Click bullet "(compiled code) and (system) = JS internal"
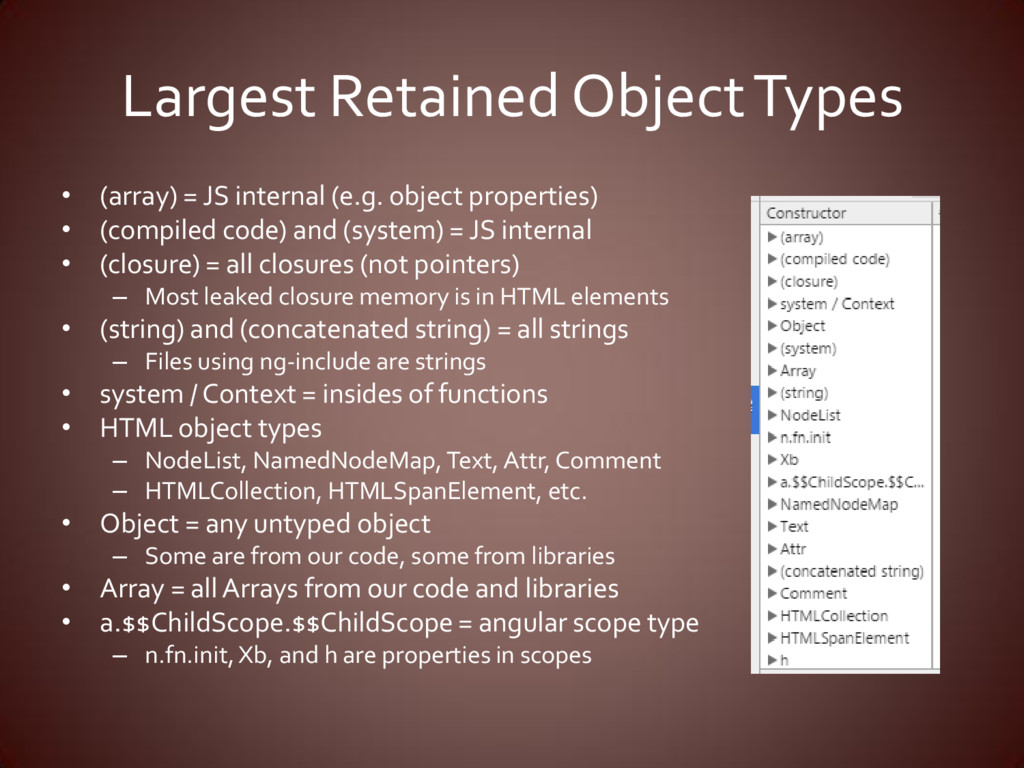Image resolution: width=1024 pixels, height=768 pixels. coord(346,231)
